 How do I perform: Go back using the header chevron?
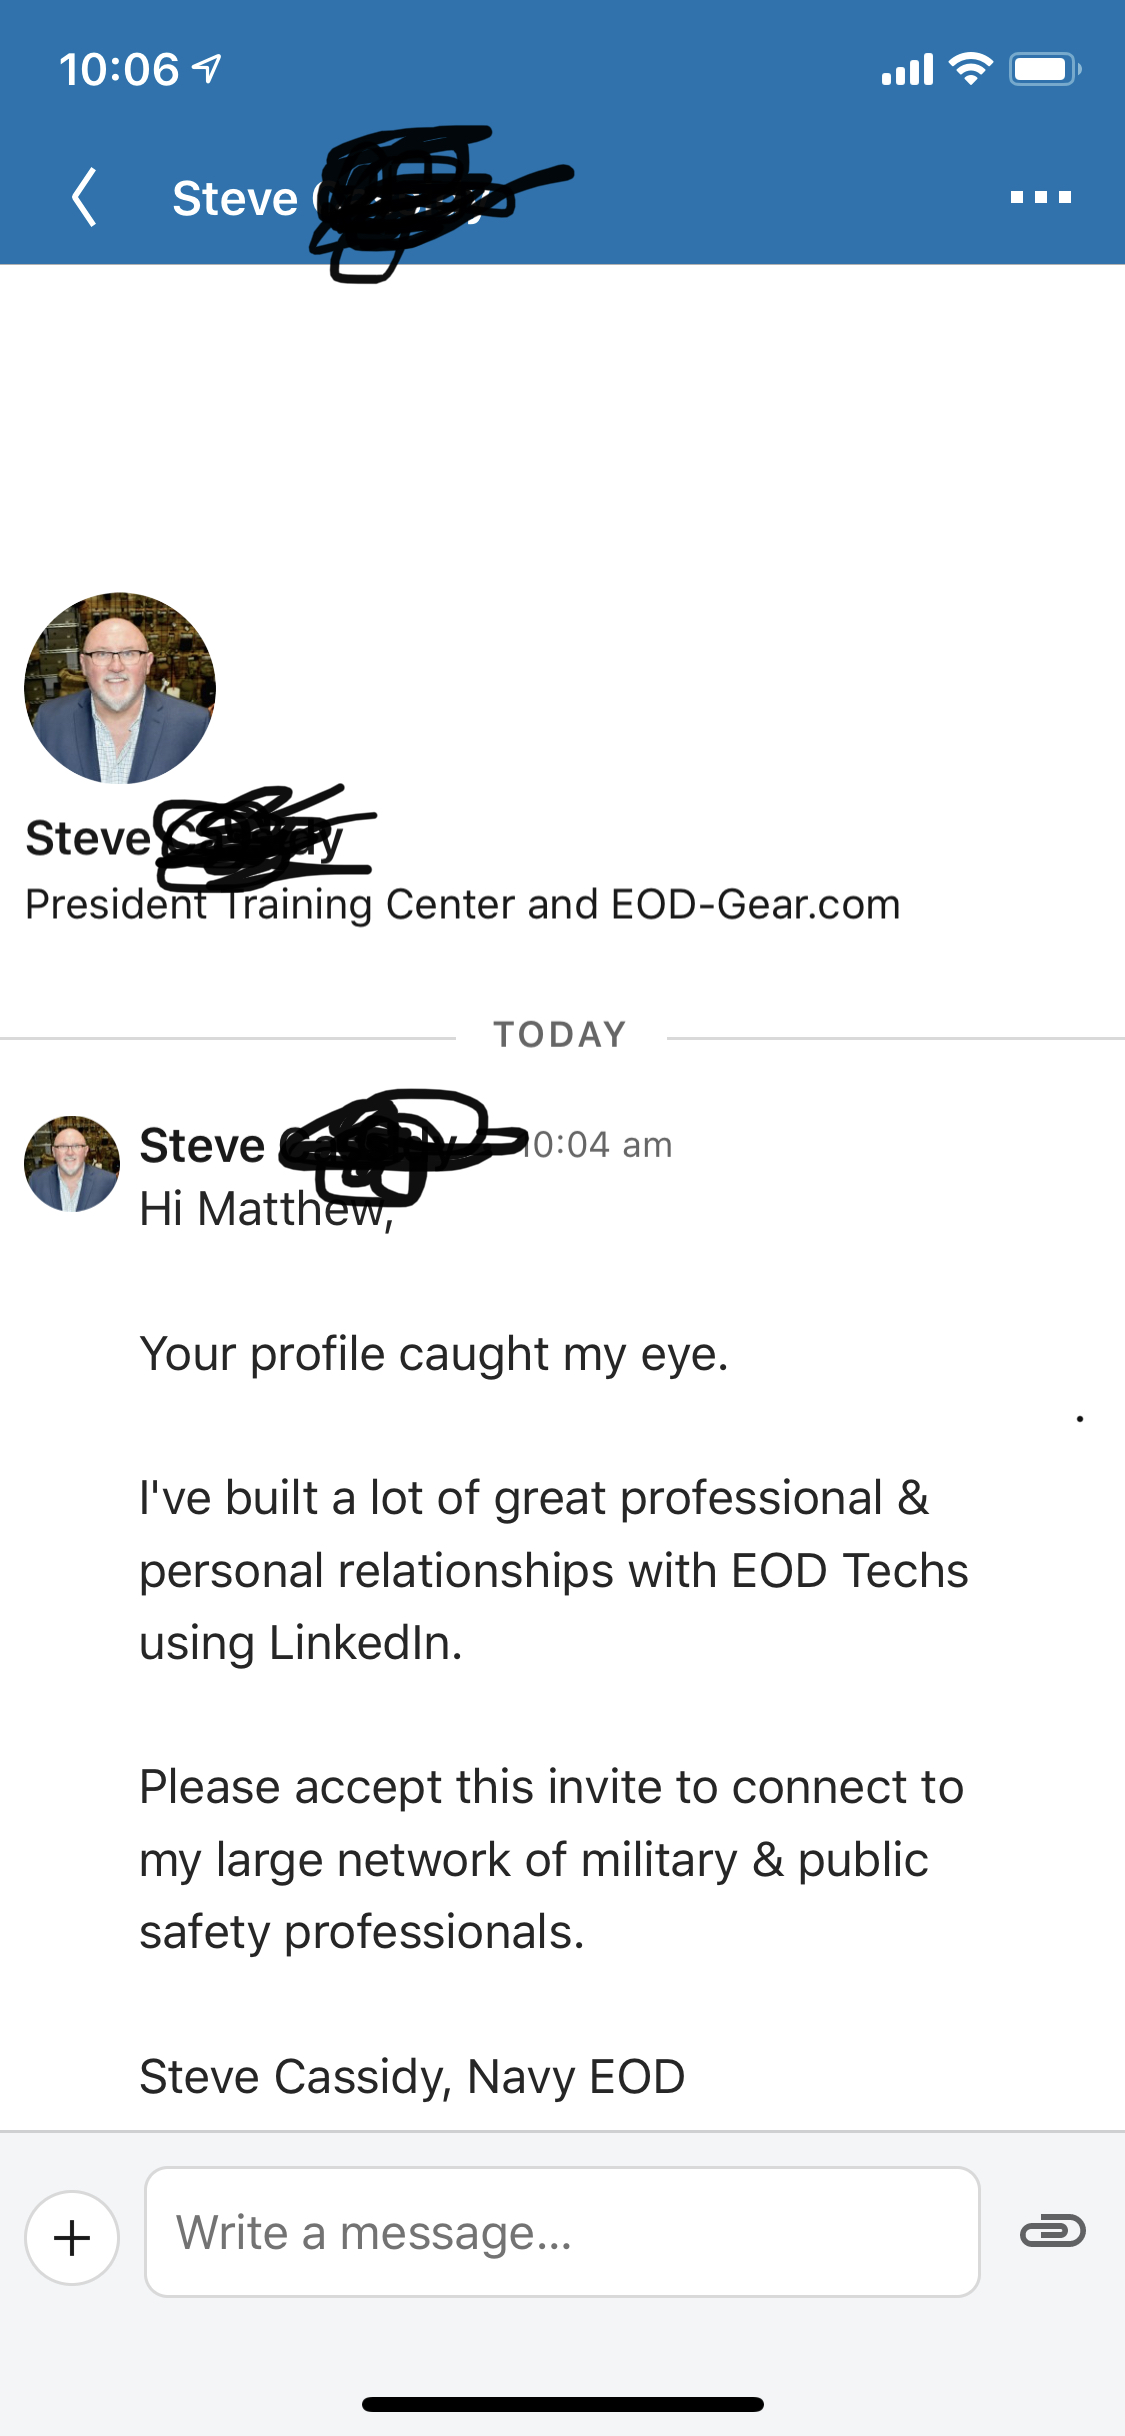coord(86,197)
